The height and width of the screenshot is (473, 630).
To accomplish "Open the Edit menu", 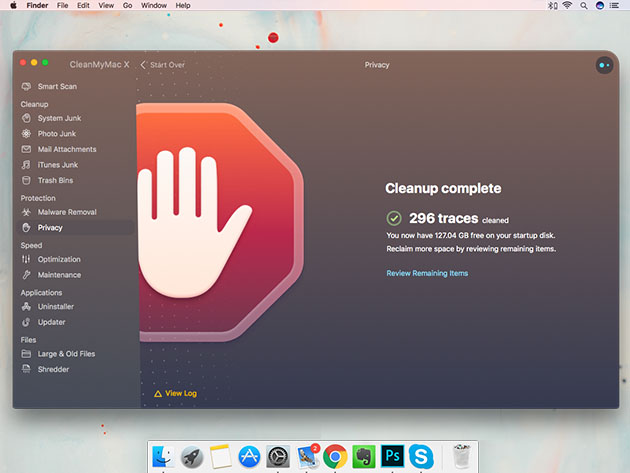I will click(x=83, y=6).
